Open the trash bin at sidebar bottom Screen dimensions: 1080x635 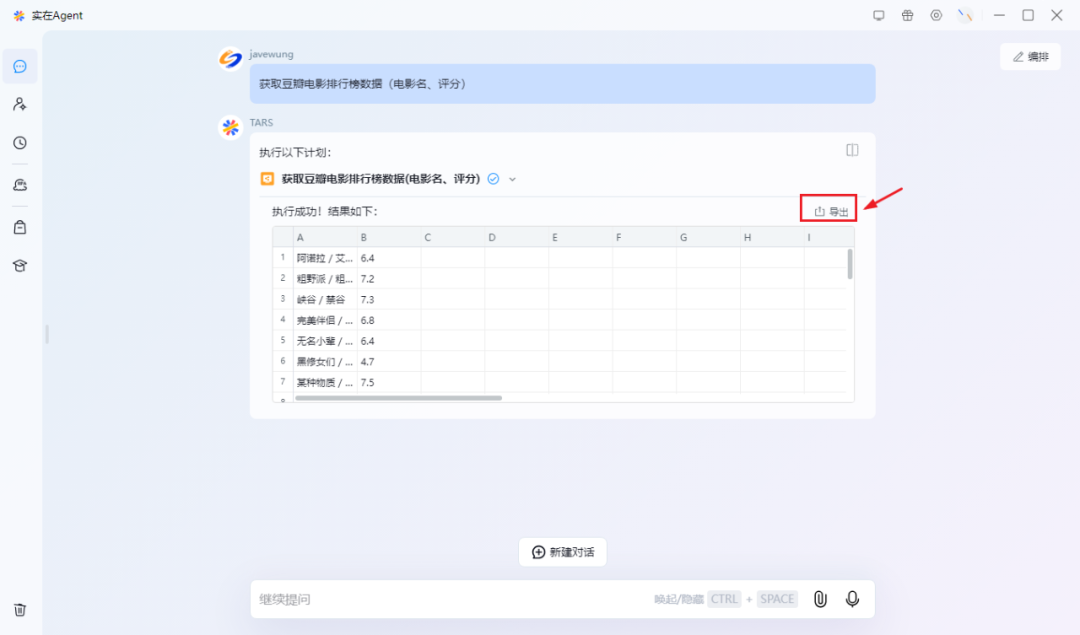[x=20, y=609]
